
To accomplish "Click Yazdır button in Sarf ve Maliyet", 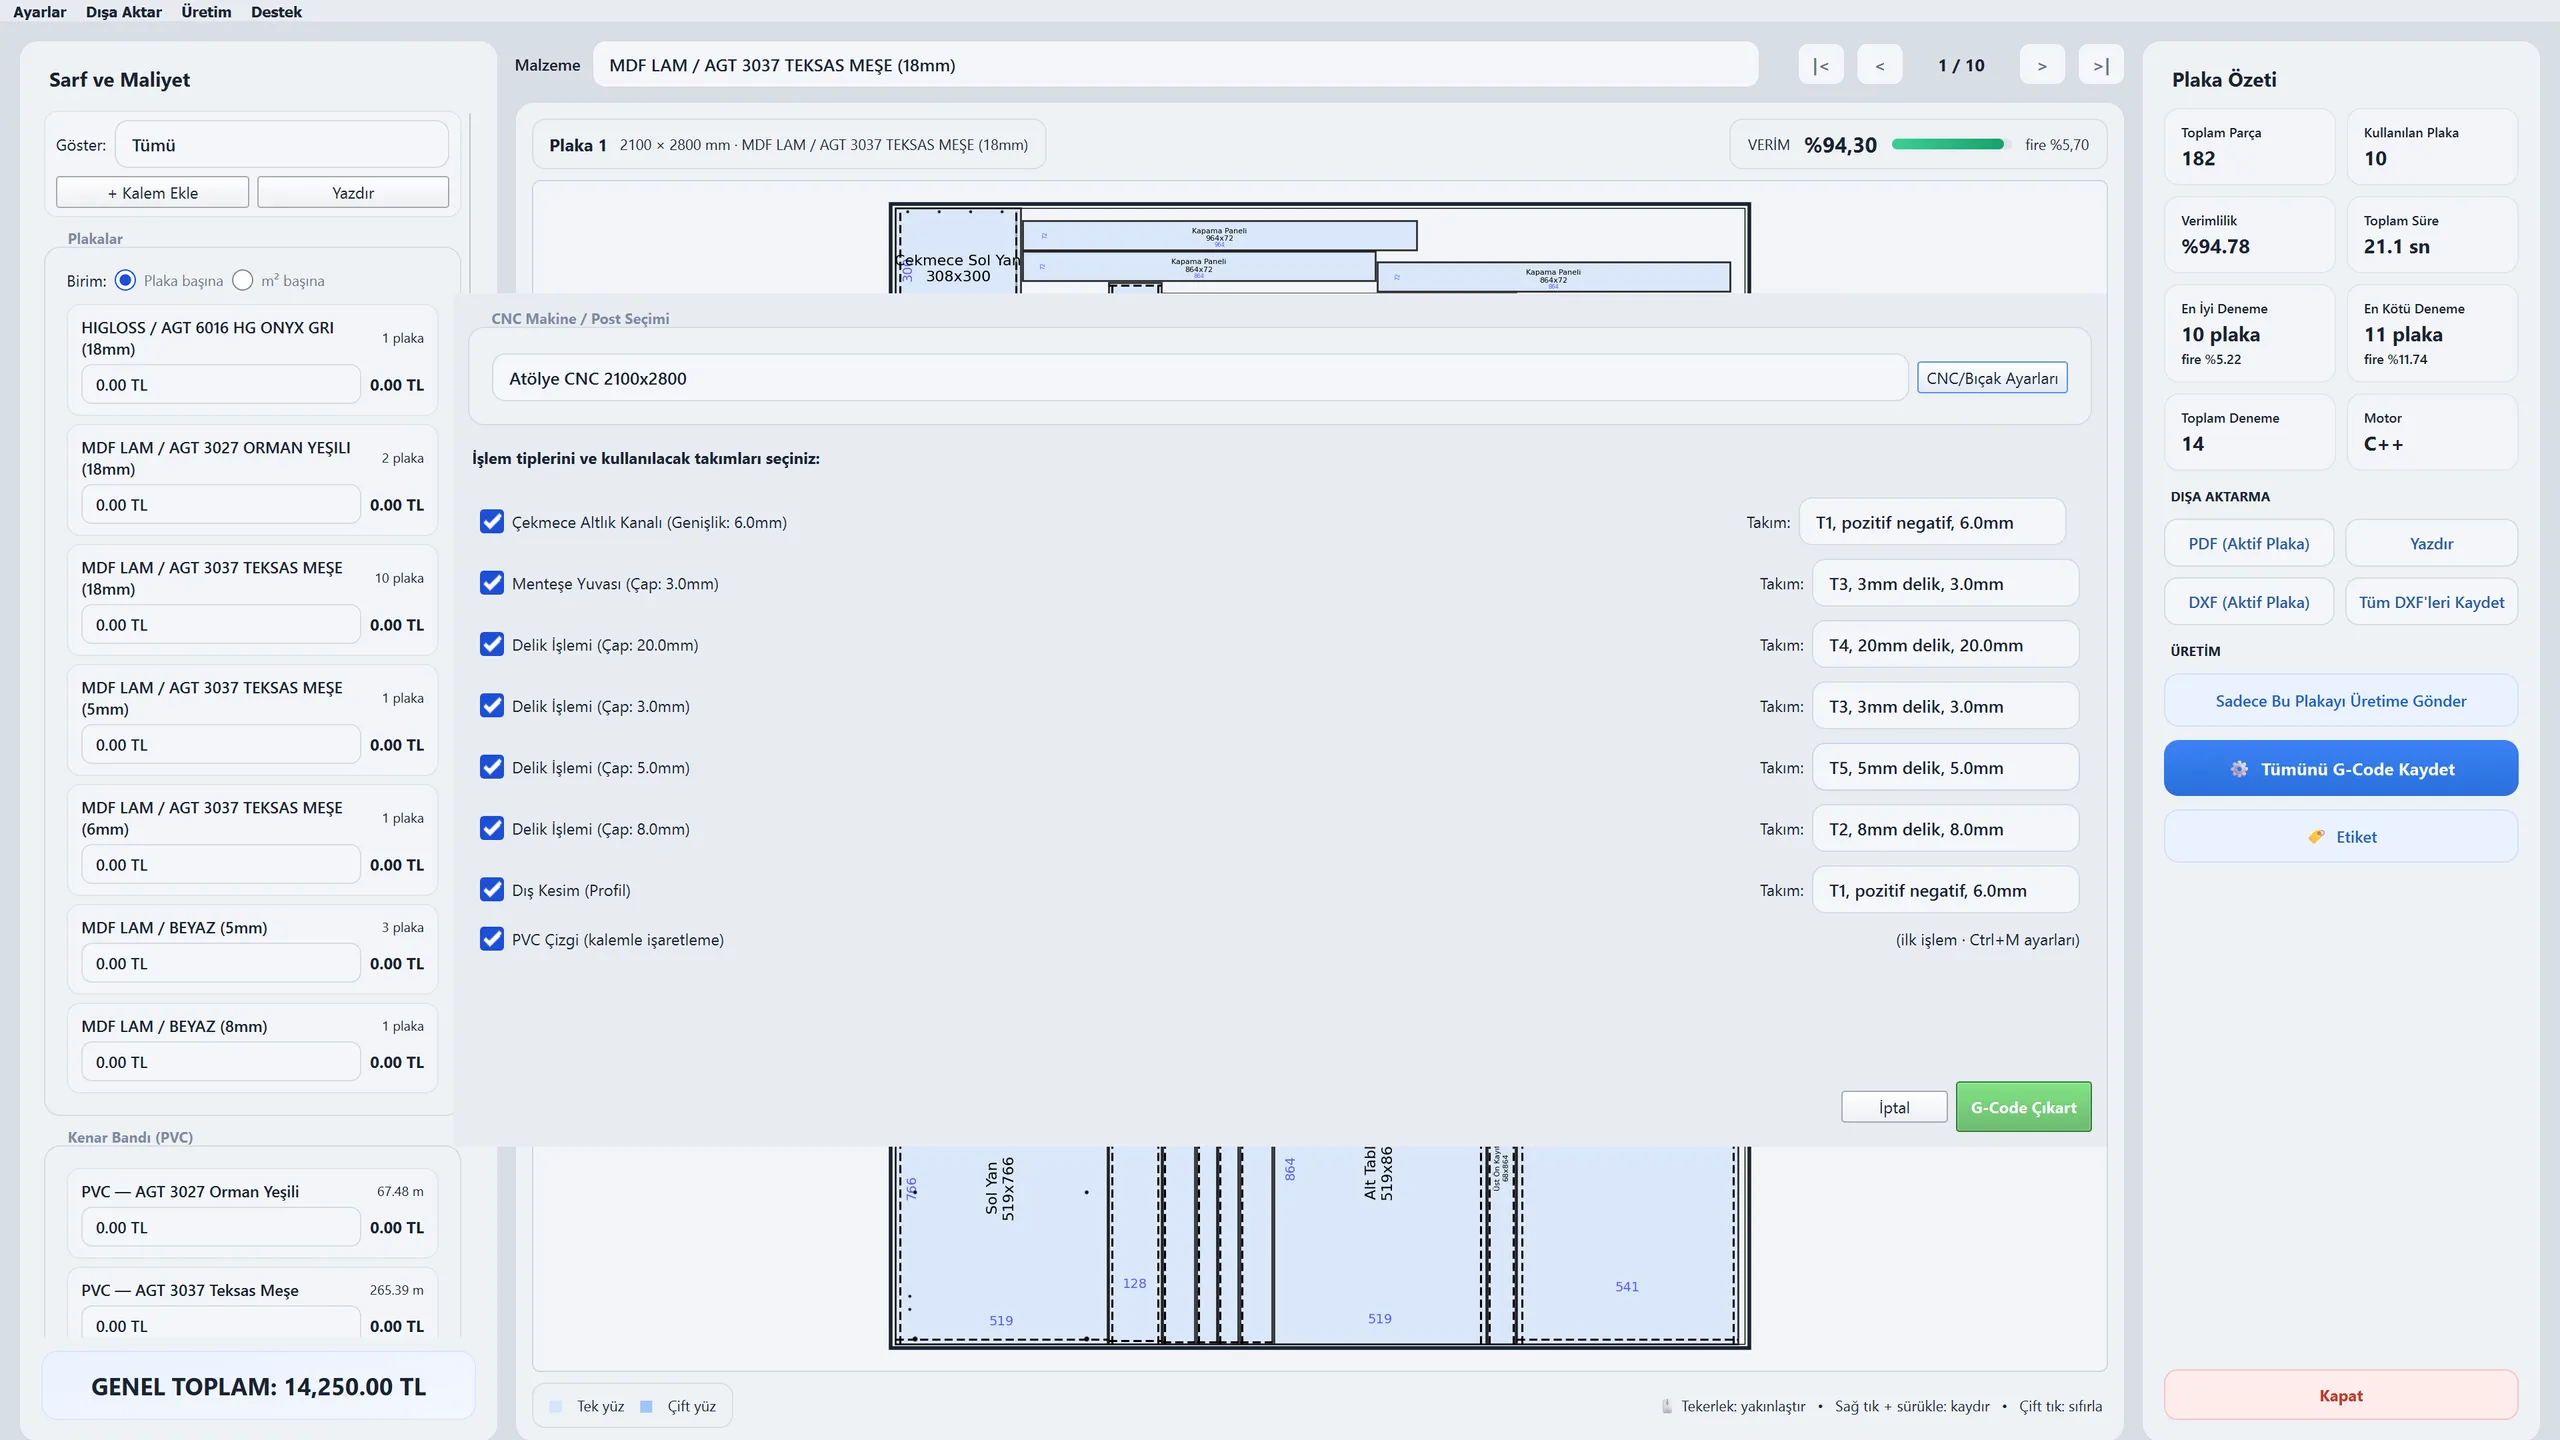I will point(353,193).
